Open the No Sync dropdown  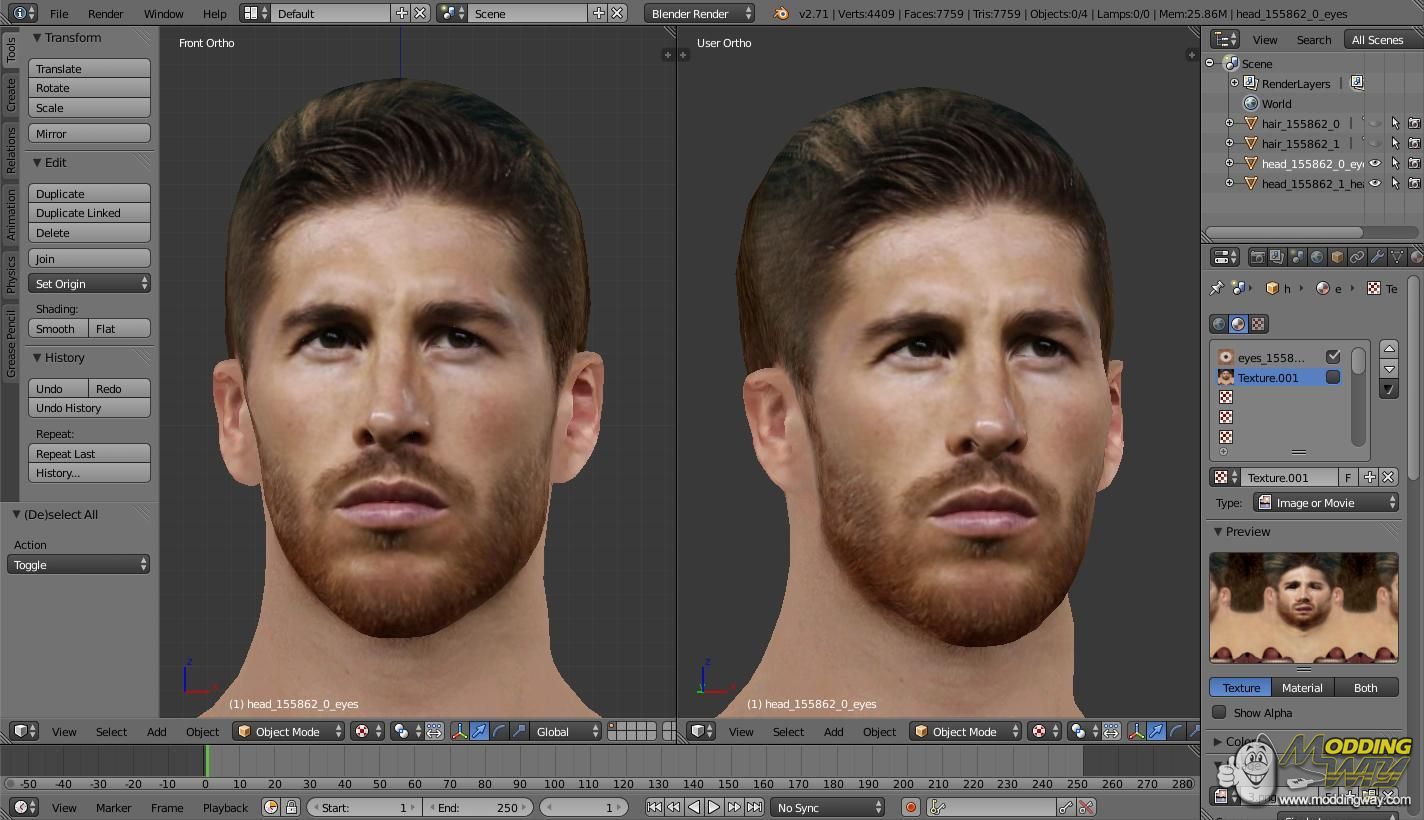click(x=828, y=807)
